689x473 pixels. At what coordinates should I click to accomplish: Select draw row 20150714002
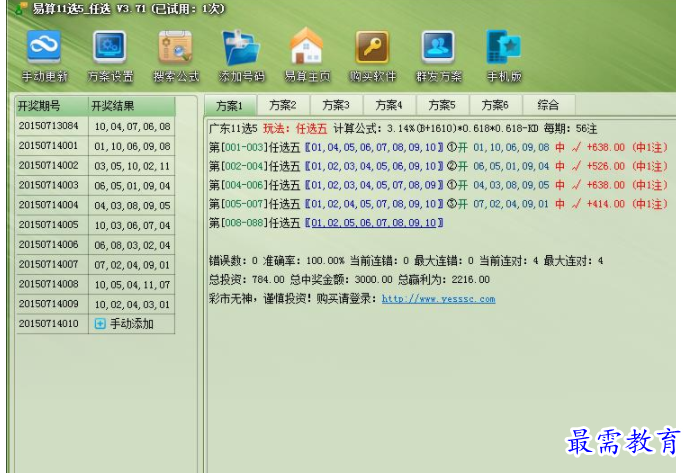(95, 166)
